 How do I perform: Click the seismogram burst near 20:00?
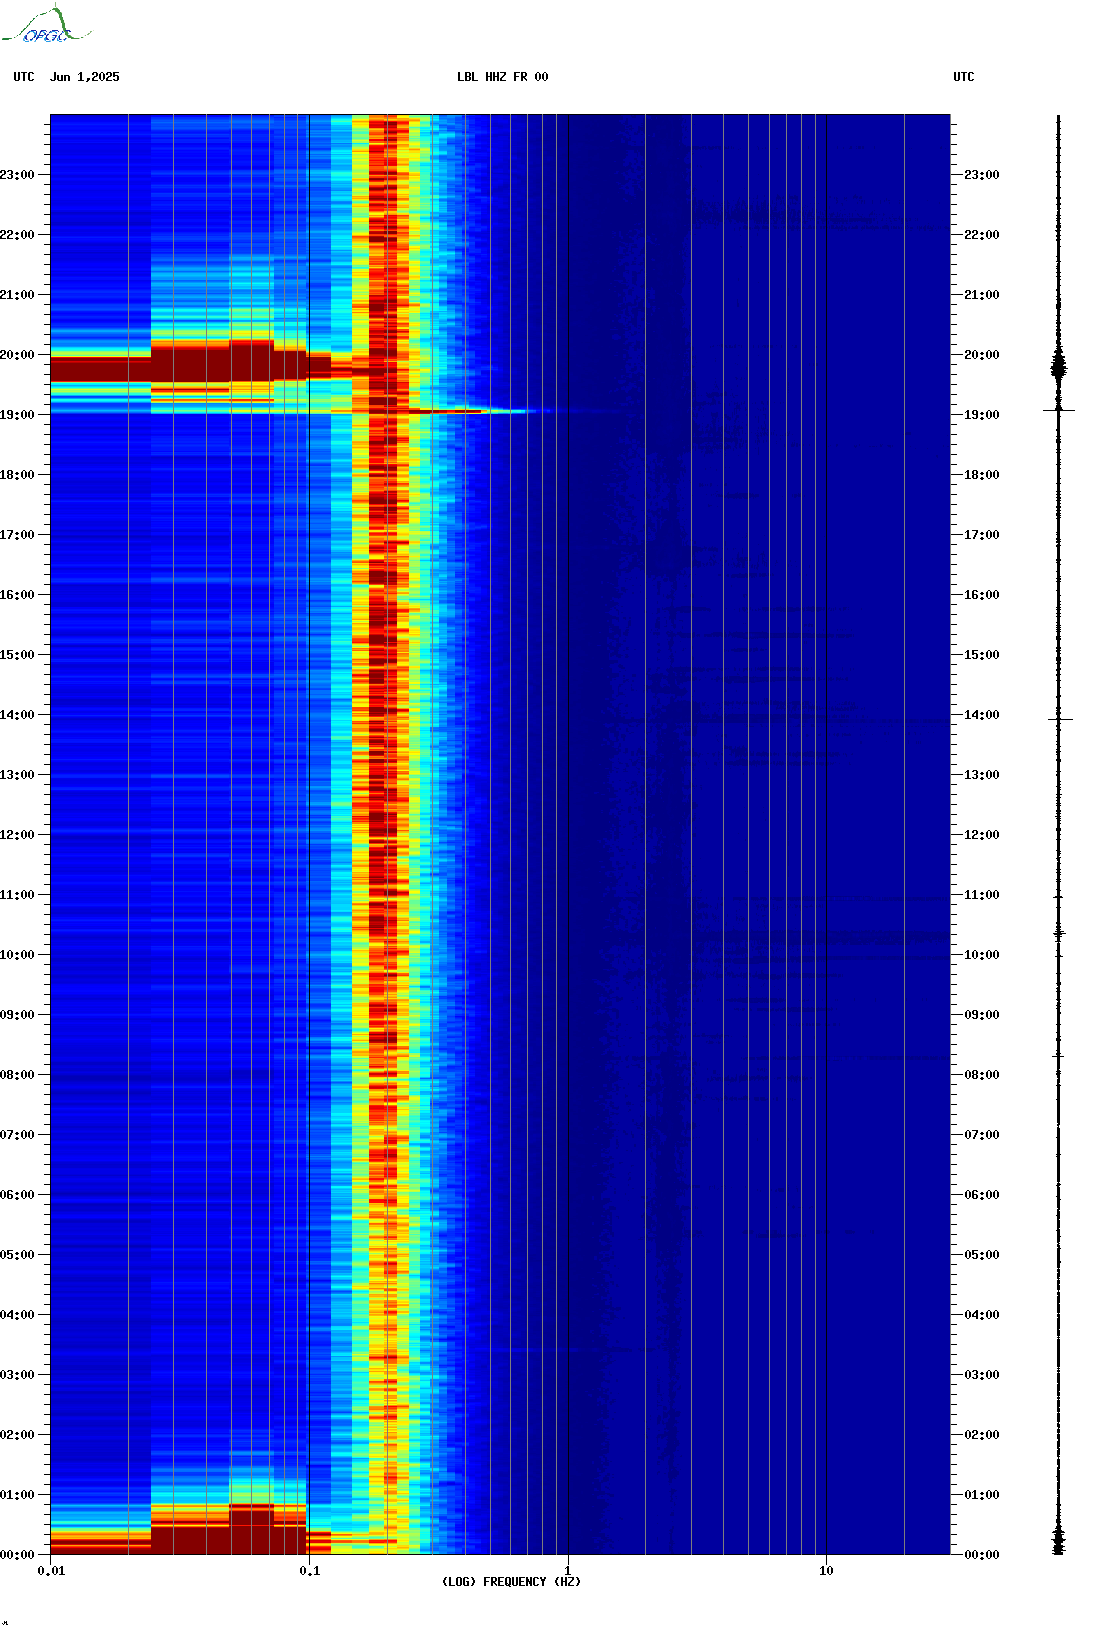click(x=1059, y=366)
